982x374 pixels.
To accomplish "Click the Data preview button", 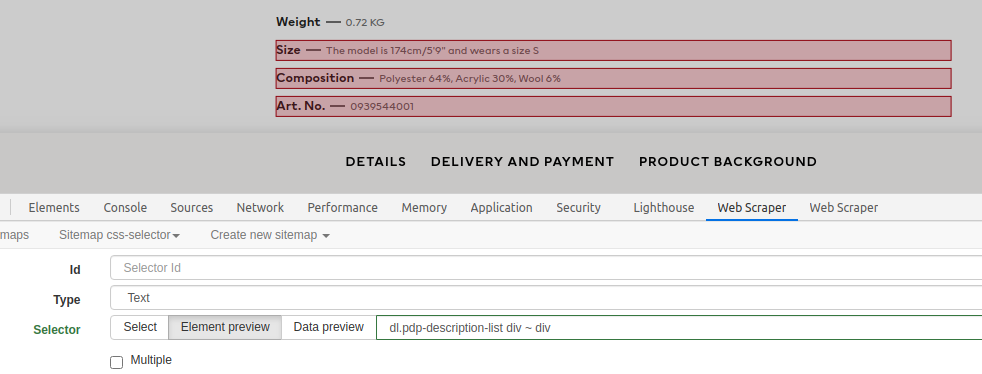I will click(x=328, y=327).
